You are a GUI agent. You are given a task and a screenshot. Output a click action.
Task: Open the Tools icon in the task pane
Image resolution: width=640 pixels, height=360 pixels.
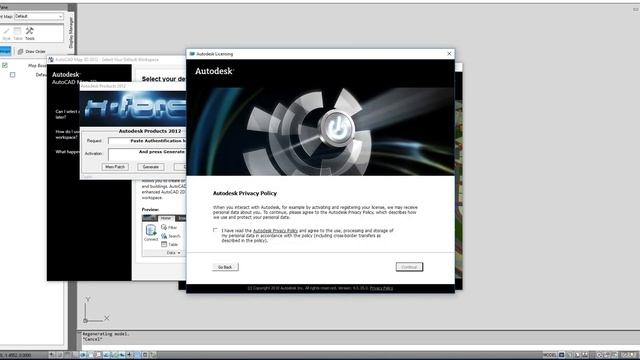tap(30, 33)
